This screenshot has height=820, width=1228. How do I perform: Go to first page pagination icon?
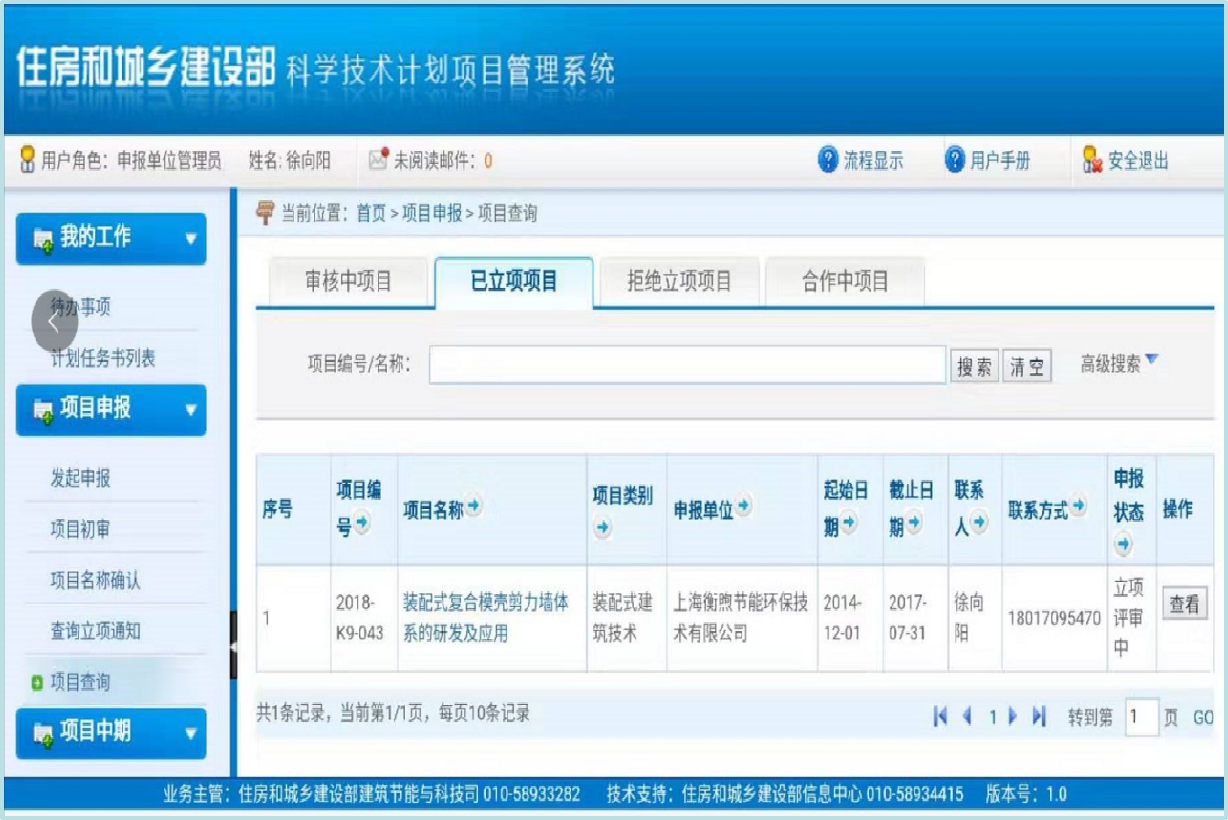click(940, 716)
